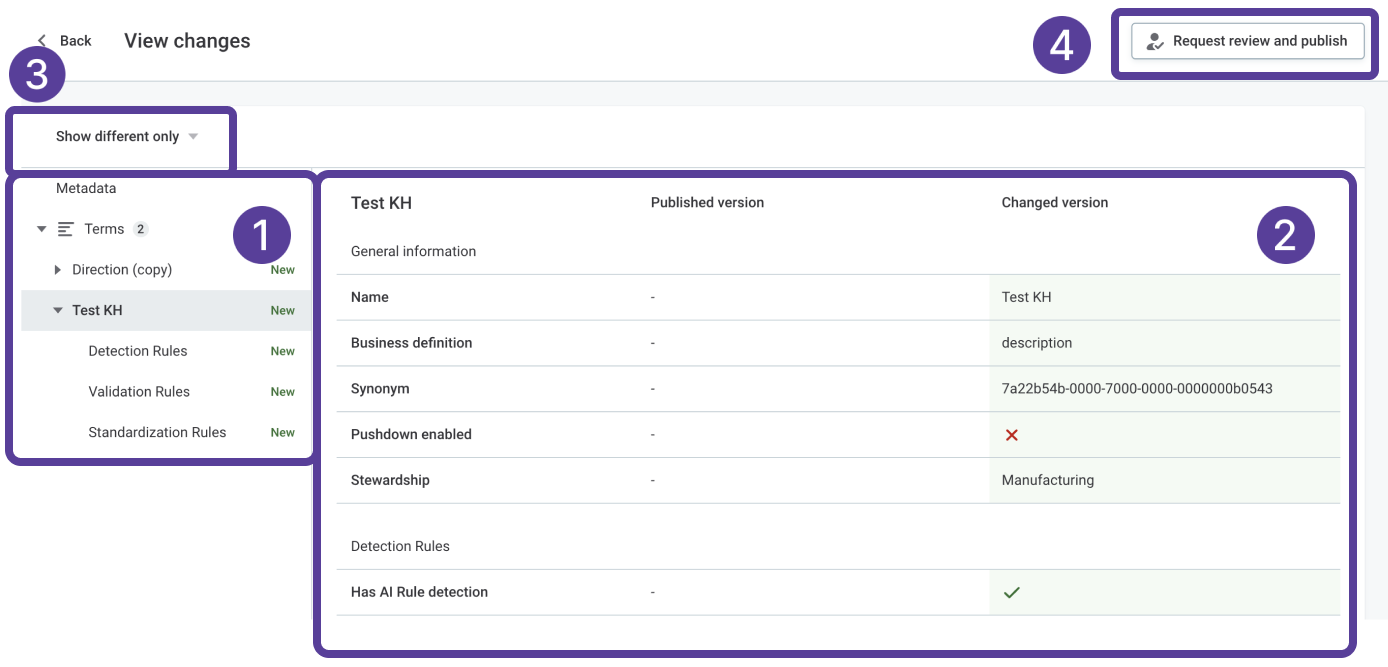Collapse the Terms tree node arrow
The width and height of the screenshot is (1388, 667).
coord(41,229)
